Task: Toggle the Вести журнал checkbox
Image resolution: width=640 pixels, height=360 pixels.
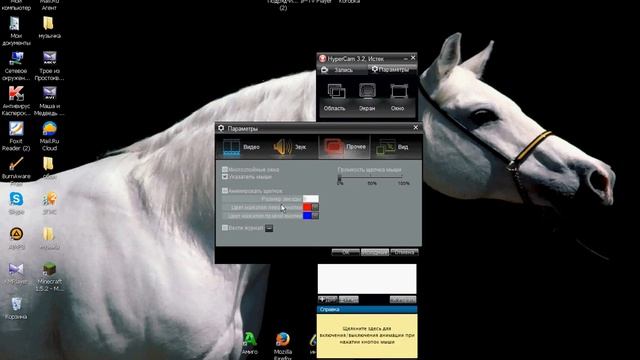Action: pos(224,228)
